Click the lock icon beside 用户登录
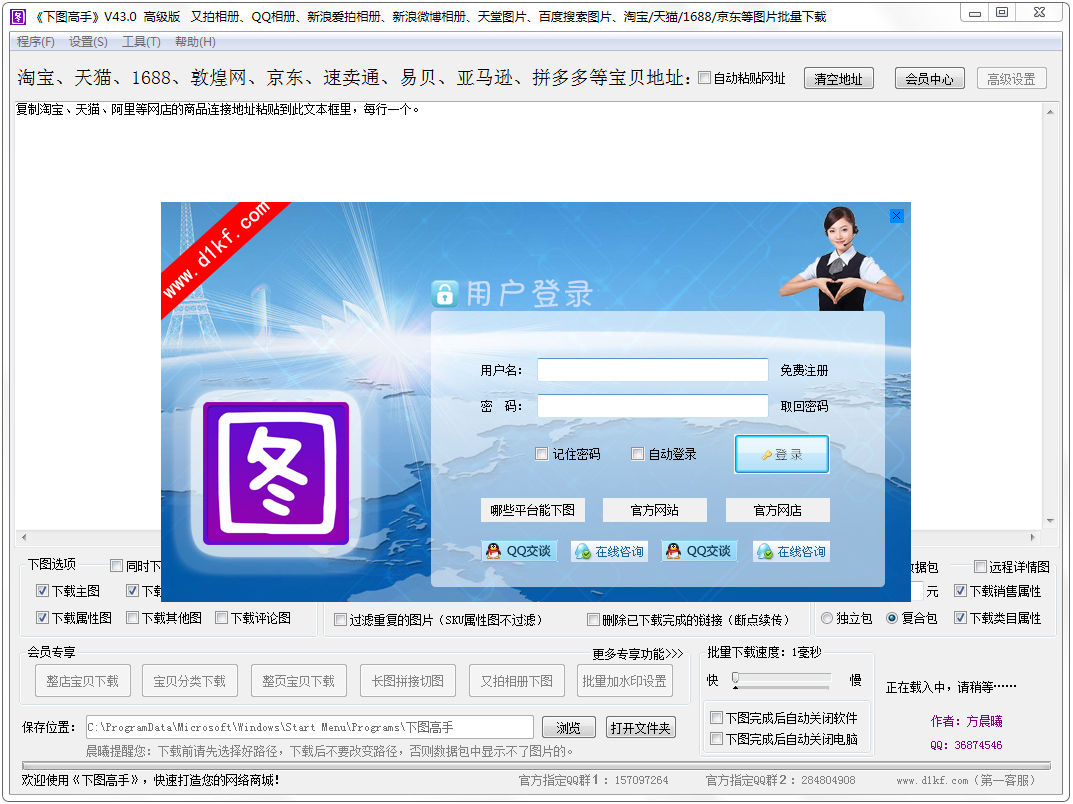 click(x=445, y=294)
